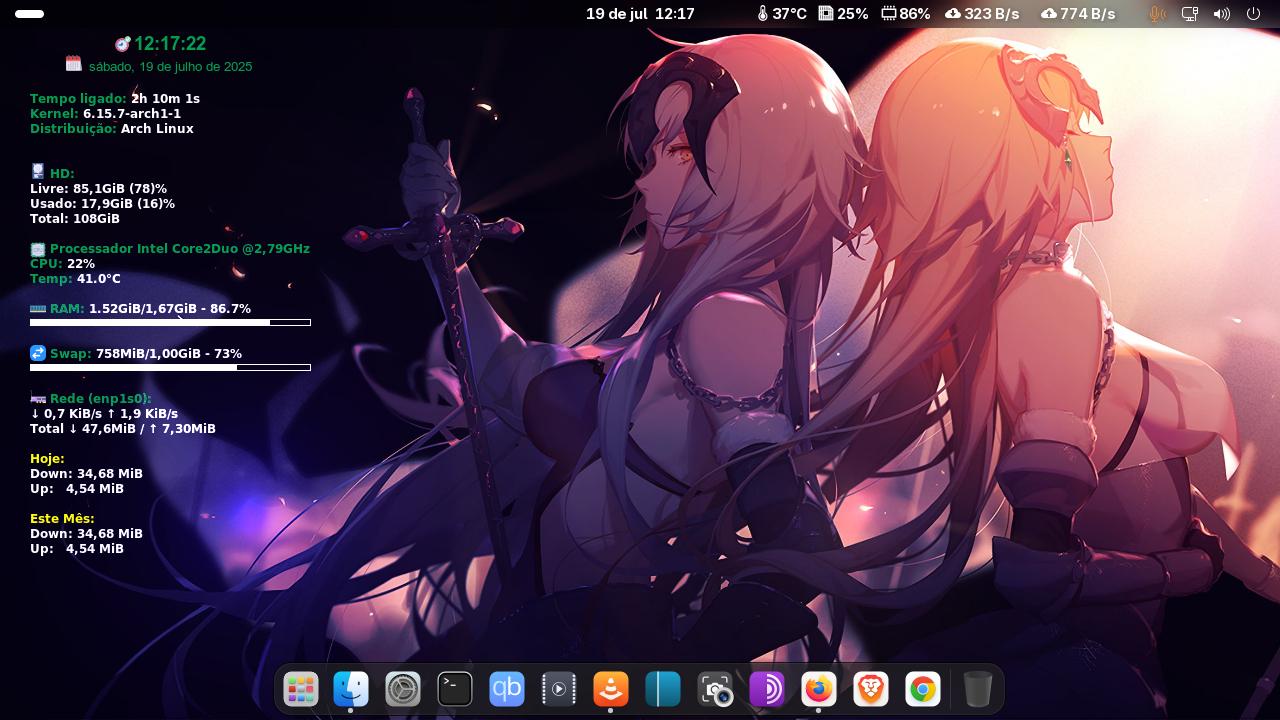The width and height of the screenshot is (1280, 720).
Task: Open the Trash in the dock
Action: coord(978,689)
